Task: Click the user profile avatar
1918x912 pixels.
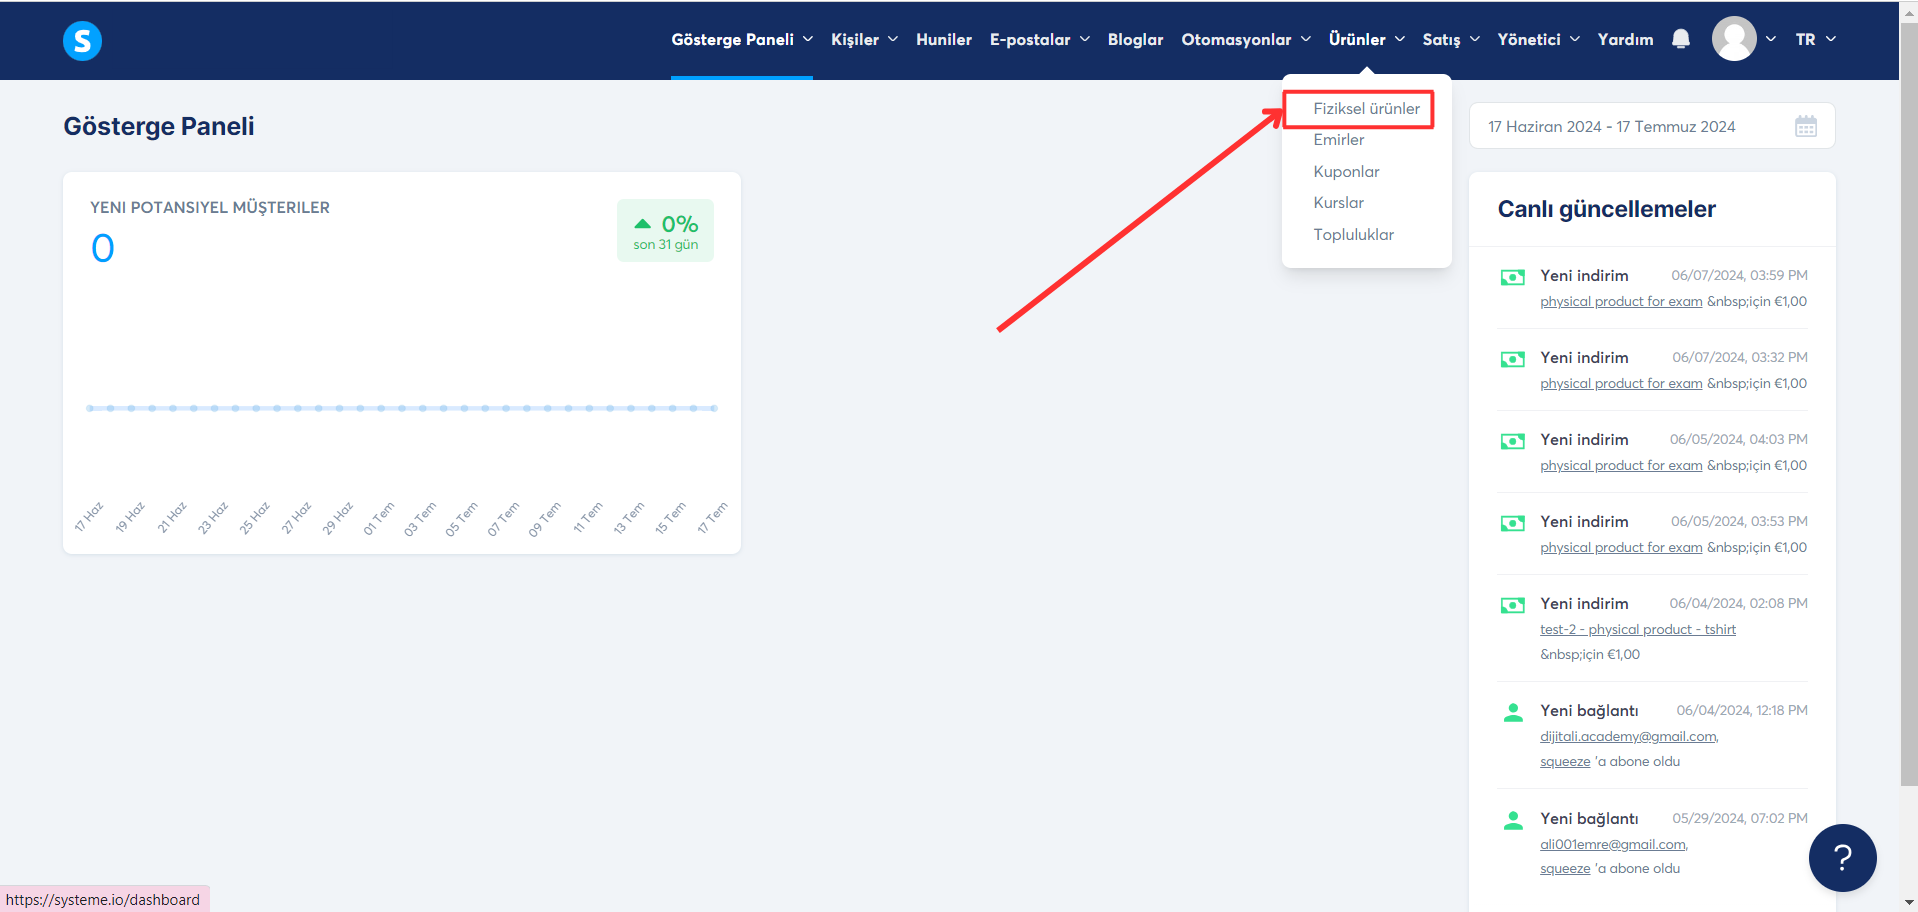Action: click(x=1734, y=39)
